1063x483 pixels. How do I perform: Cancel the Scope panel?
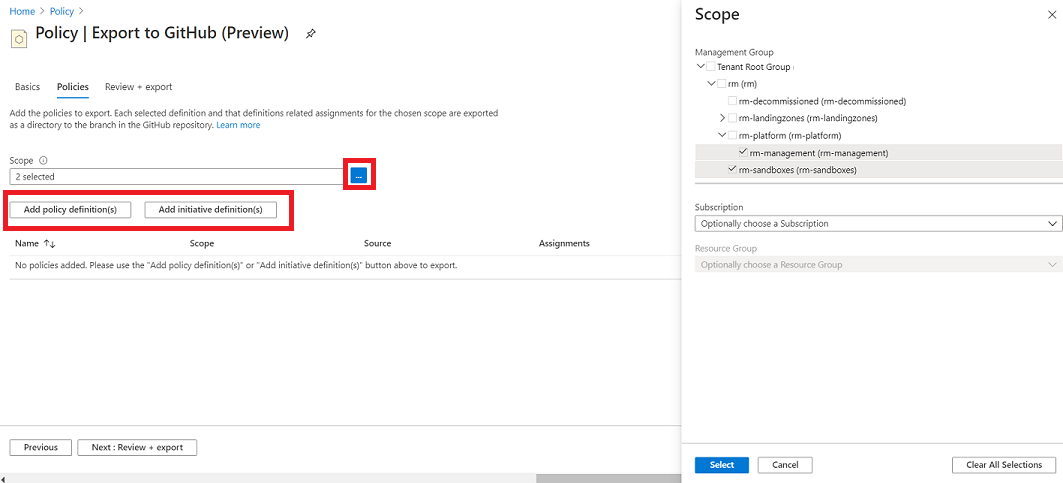pos(785,465)
